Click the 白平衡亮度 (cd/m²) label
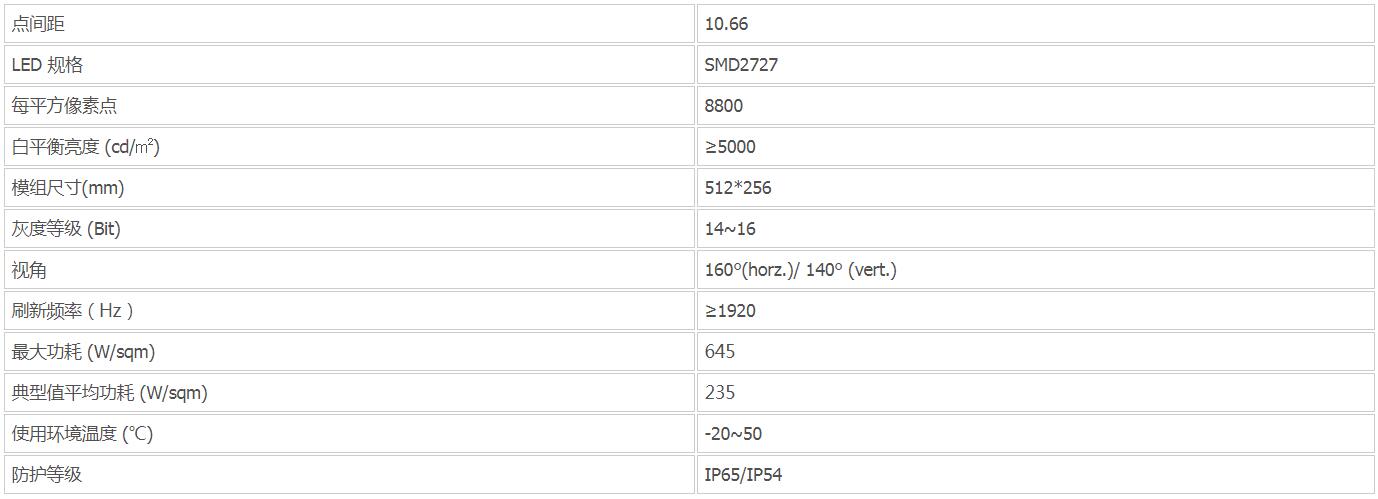The height and width of the screenshot is (499, 1378). pyautogui.click(x=86, y=147)
